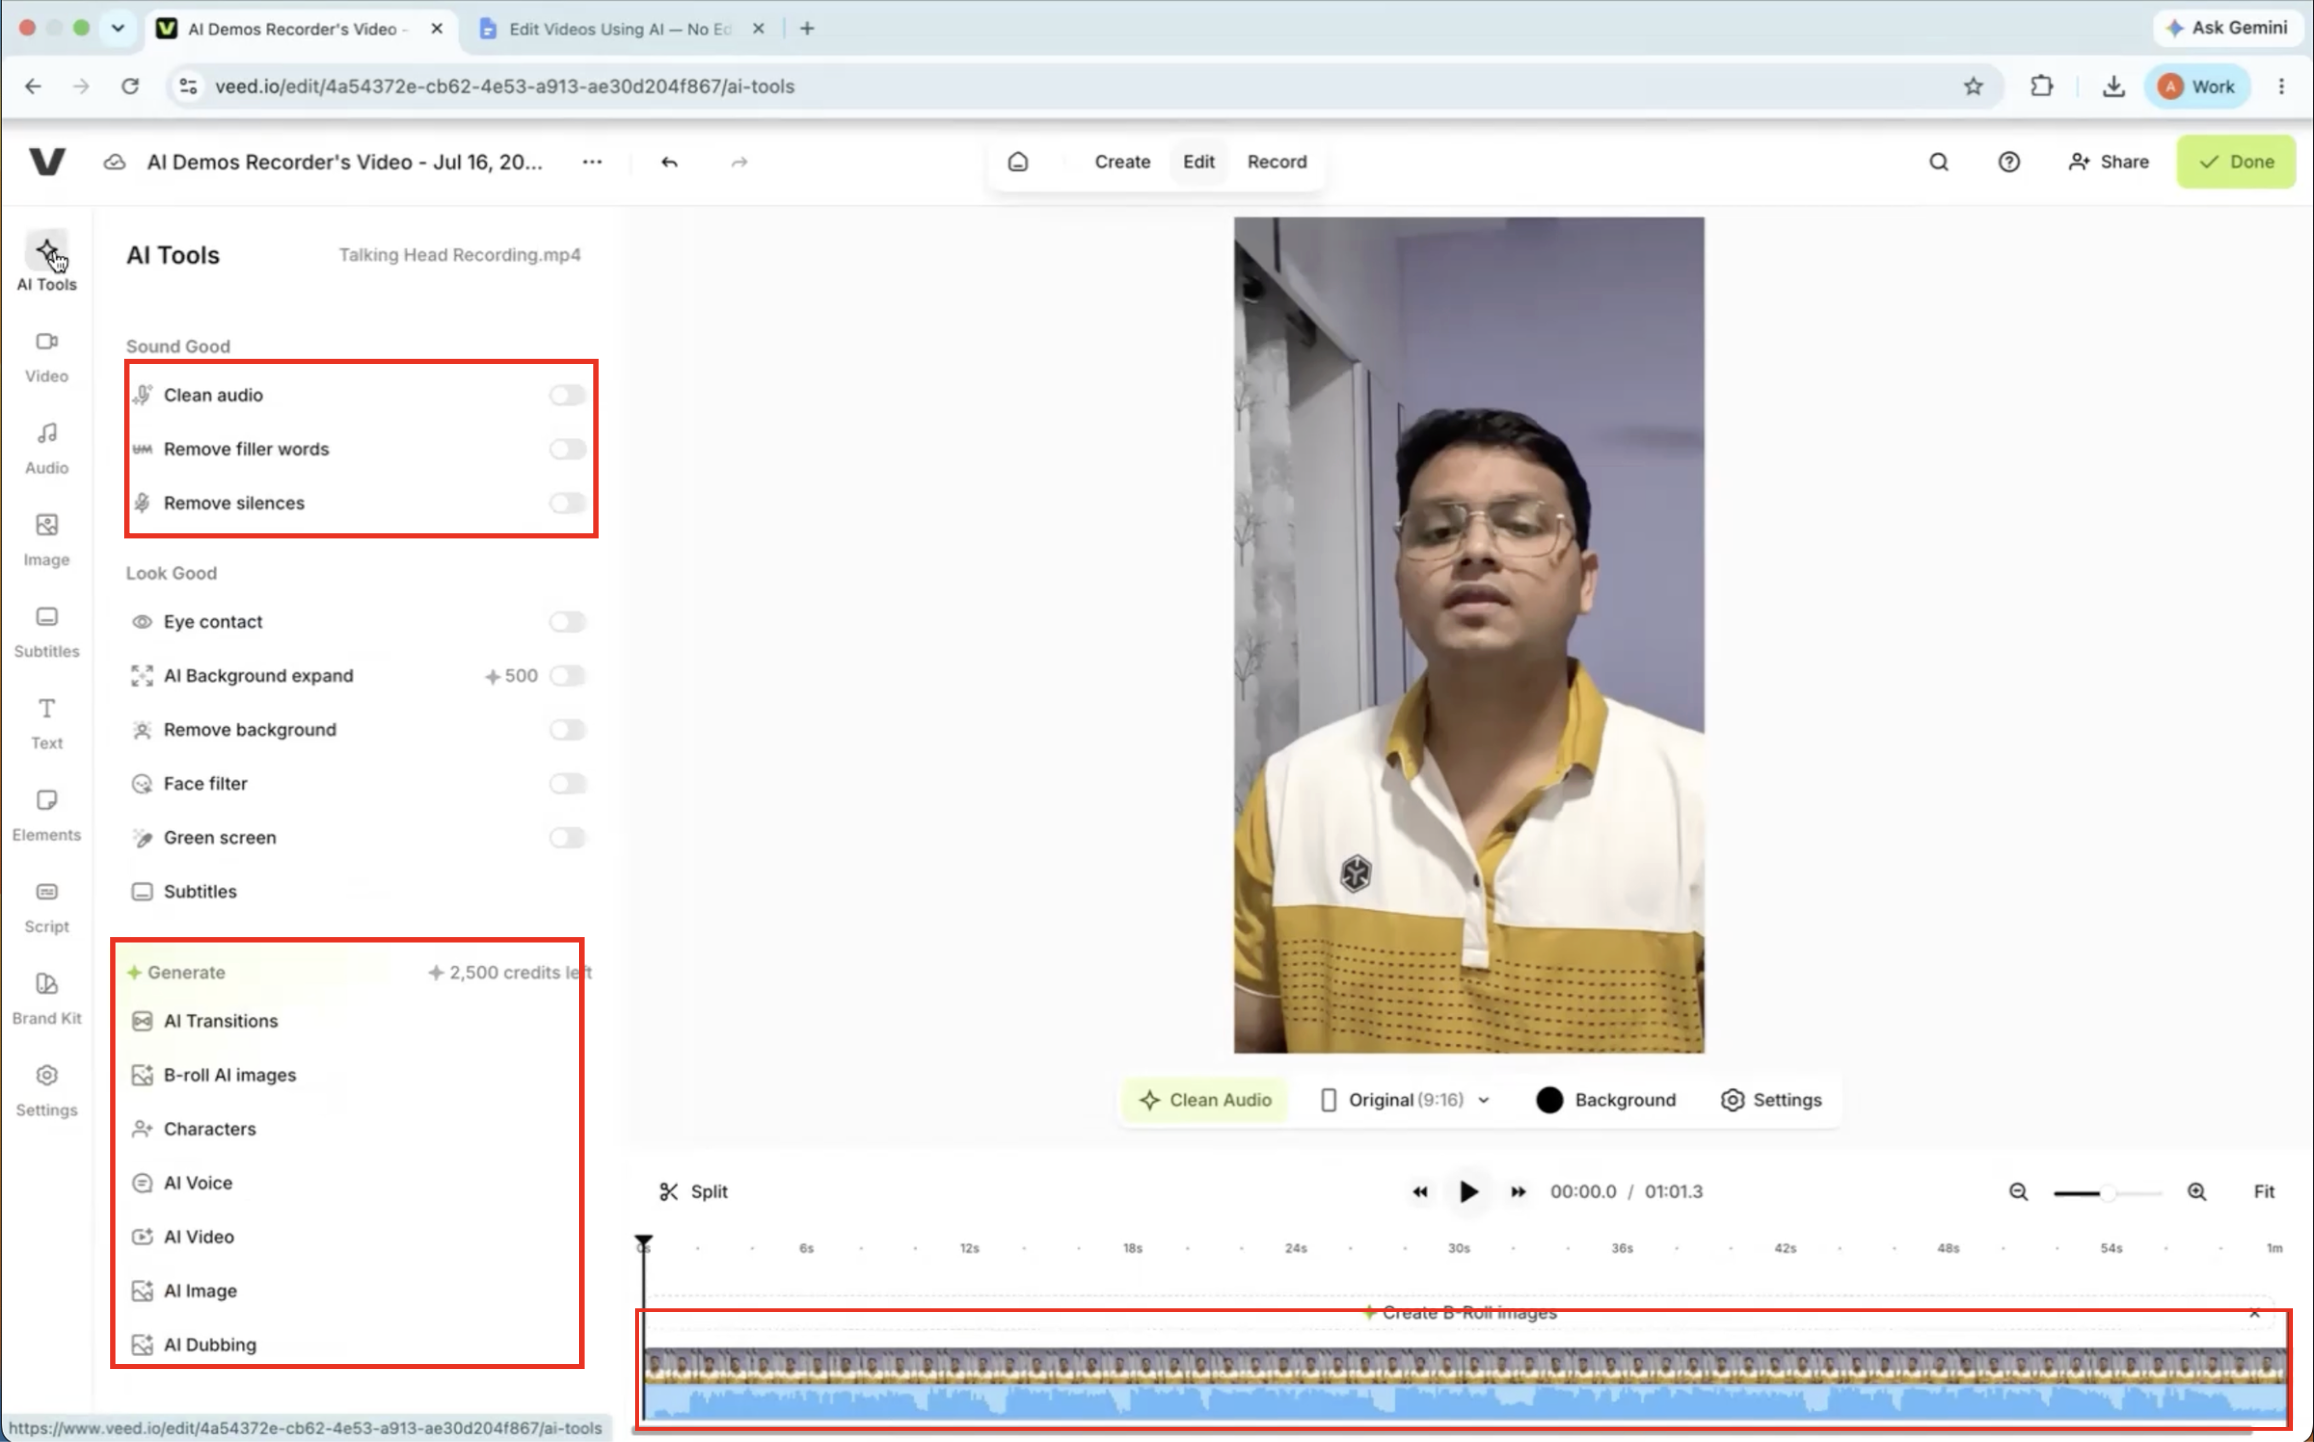Open preview Settings button
This screenshot has height=1442, width=2314.
pos(1771,1100)
